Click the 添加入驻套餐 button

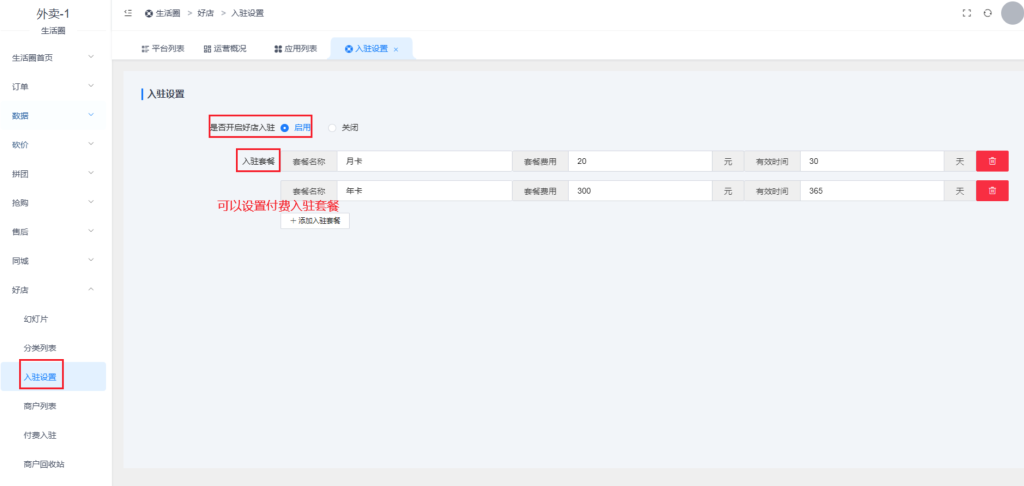[x=315, y=220]
